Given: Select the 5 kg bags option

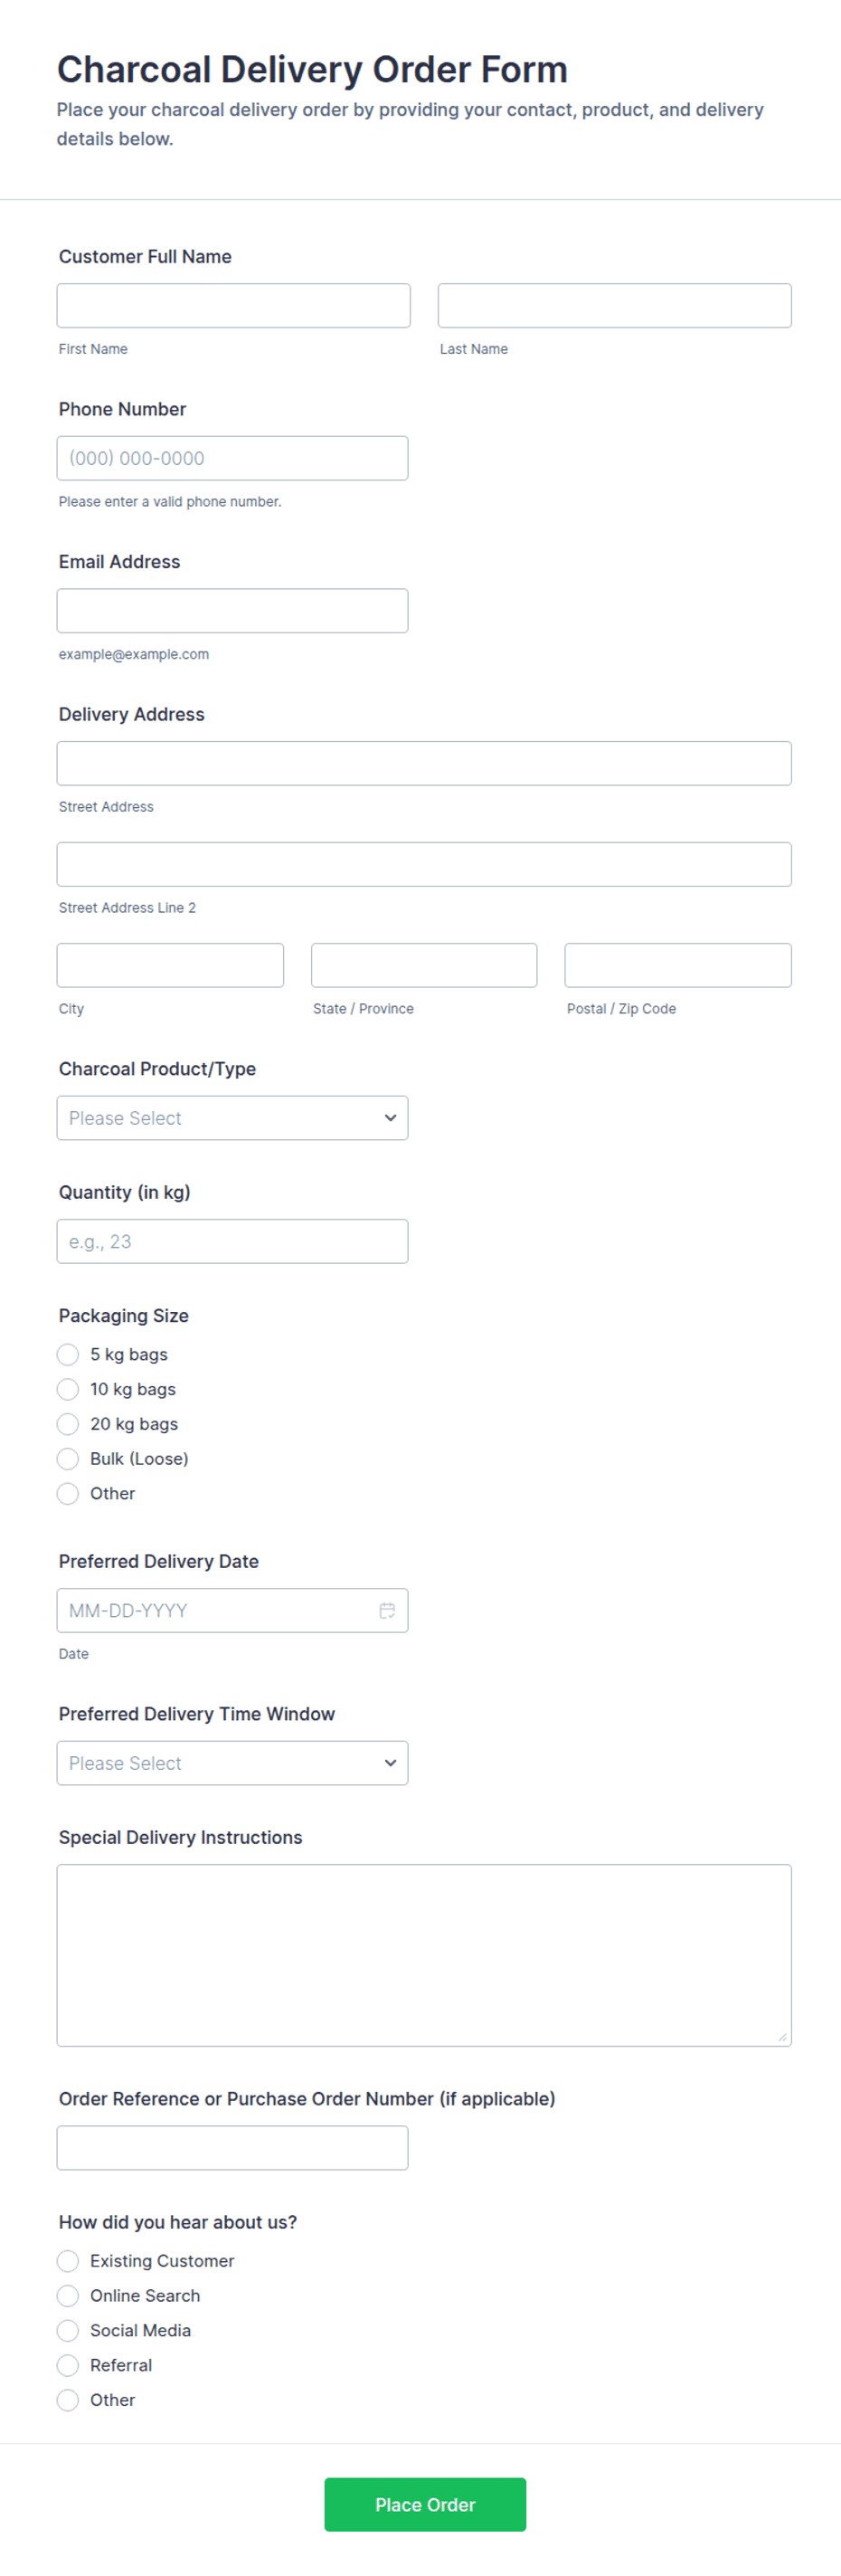Looking at the screenshot, I should click(68, 1355).
